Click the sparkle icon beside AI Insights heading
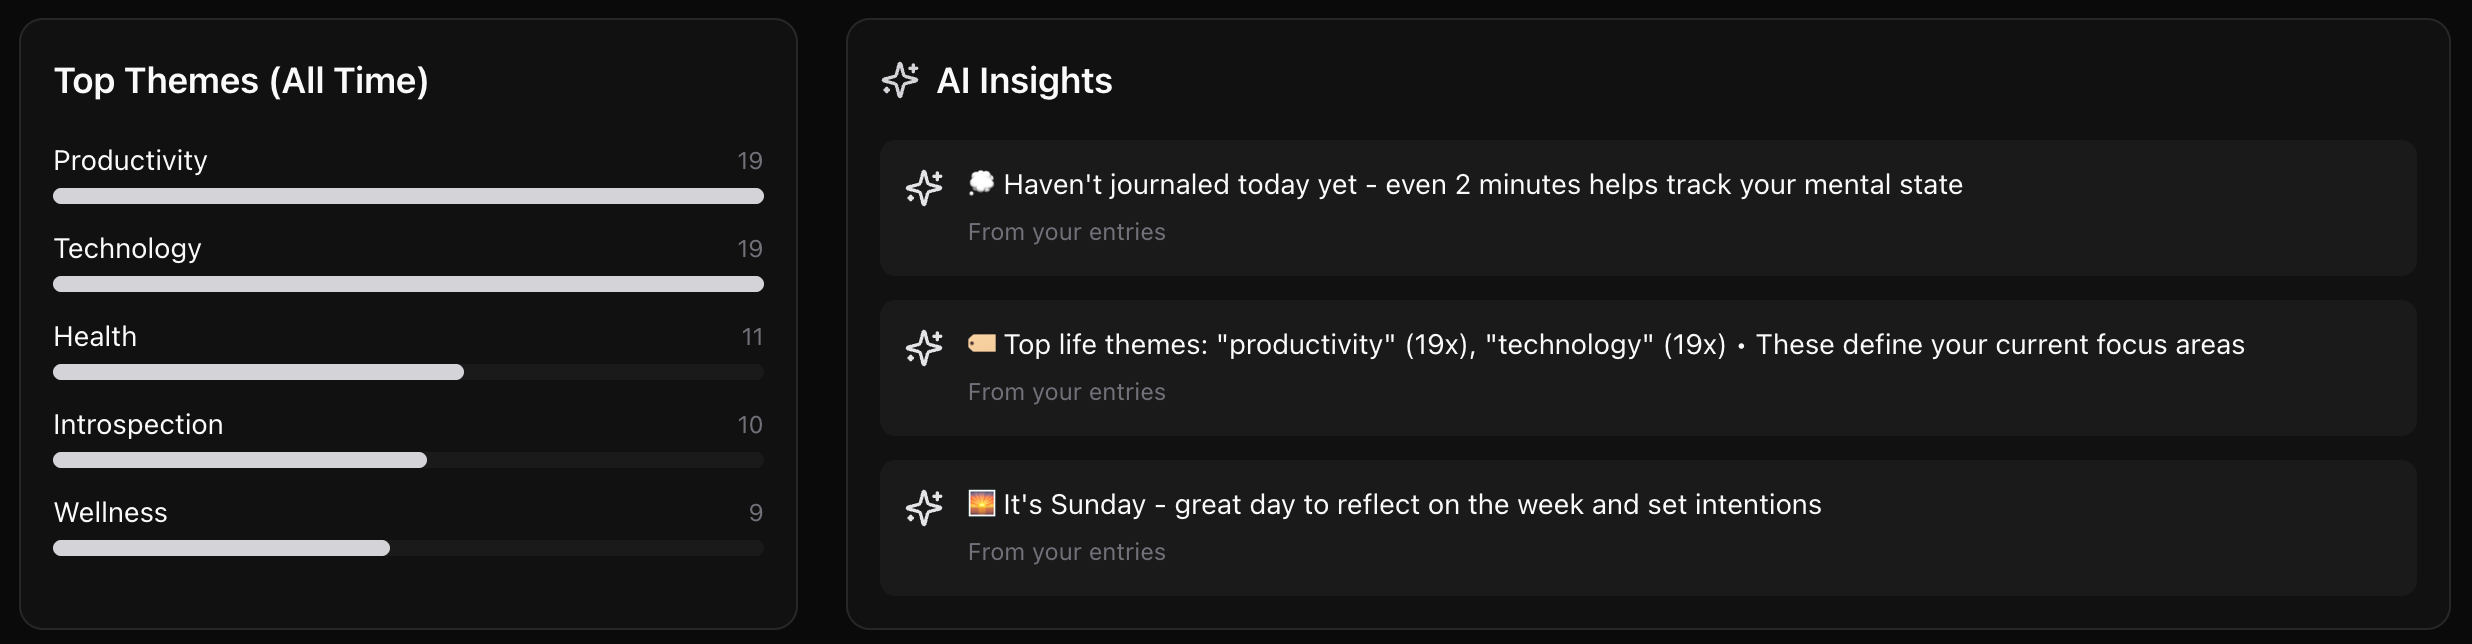The height and width of the screenshot is (644, 2472). 900,80
